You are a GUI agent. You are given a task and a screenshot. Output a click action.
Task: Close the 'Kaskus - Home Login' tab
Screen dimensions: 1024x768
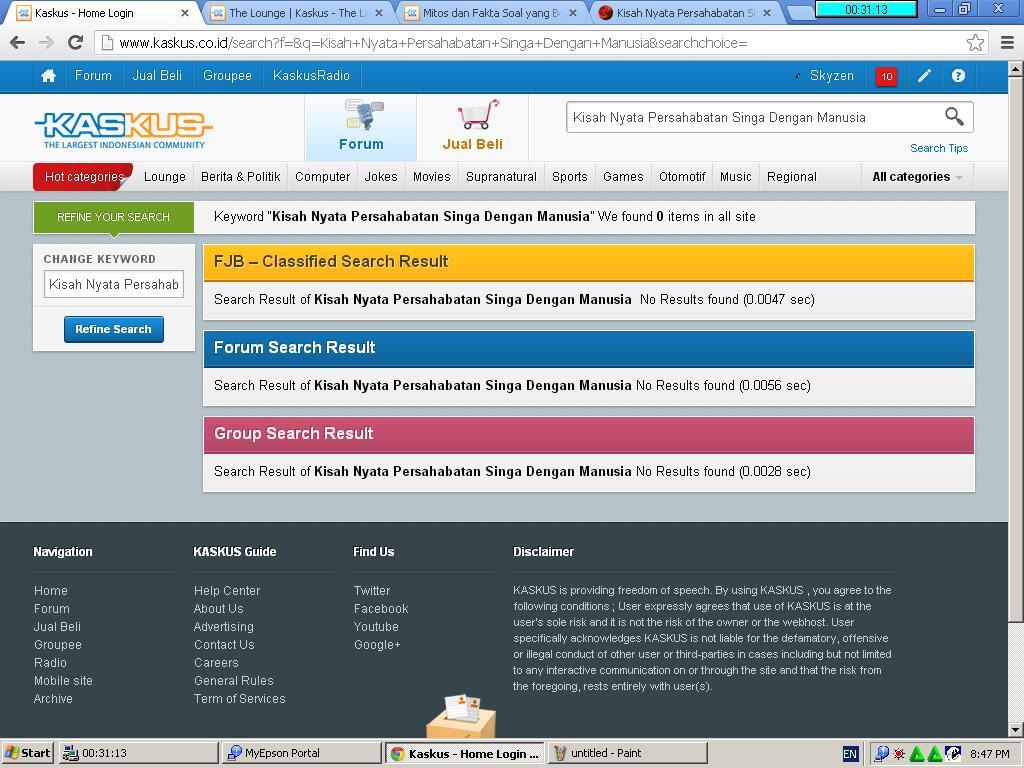tap(185, 13)
